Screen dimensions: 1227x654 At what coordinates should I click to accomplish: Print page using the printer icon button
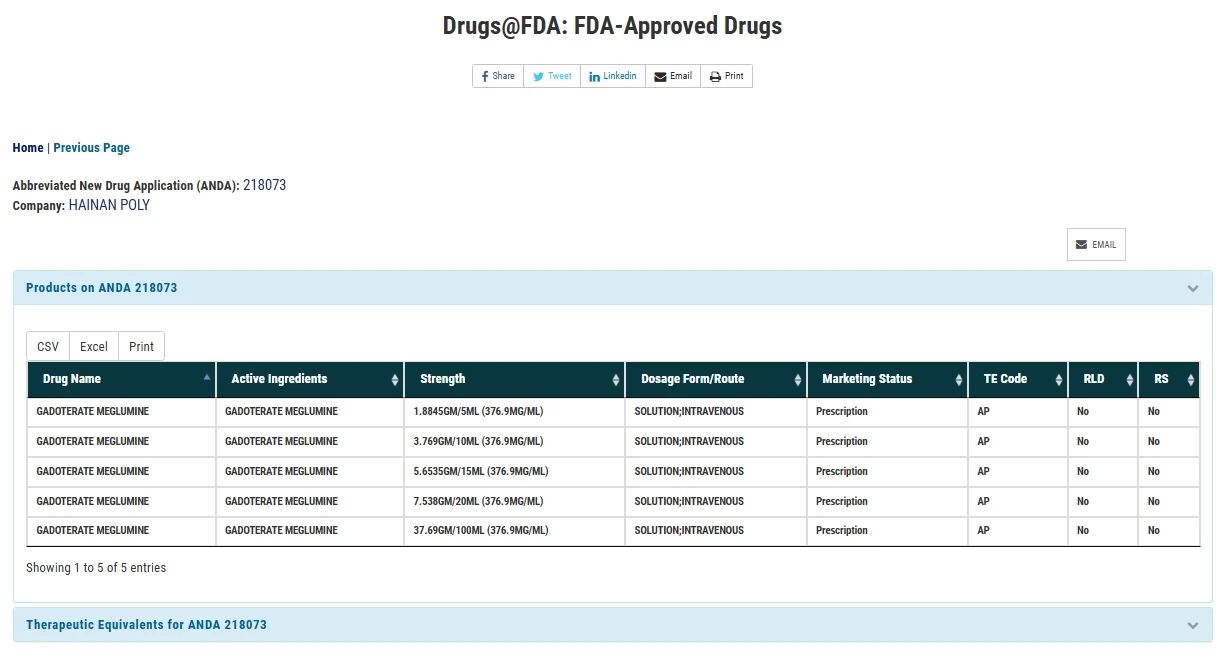point(727,76)
